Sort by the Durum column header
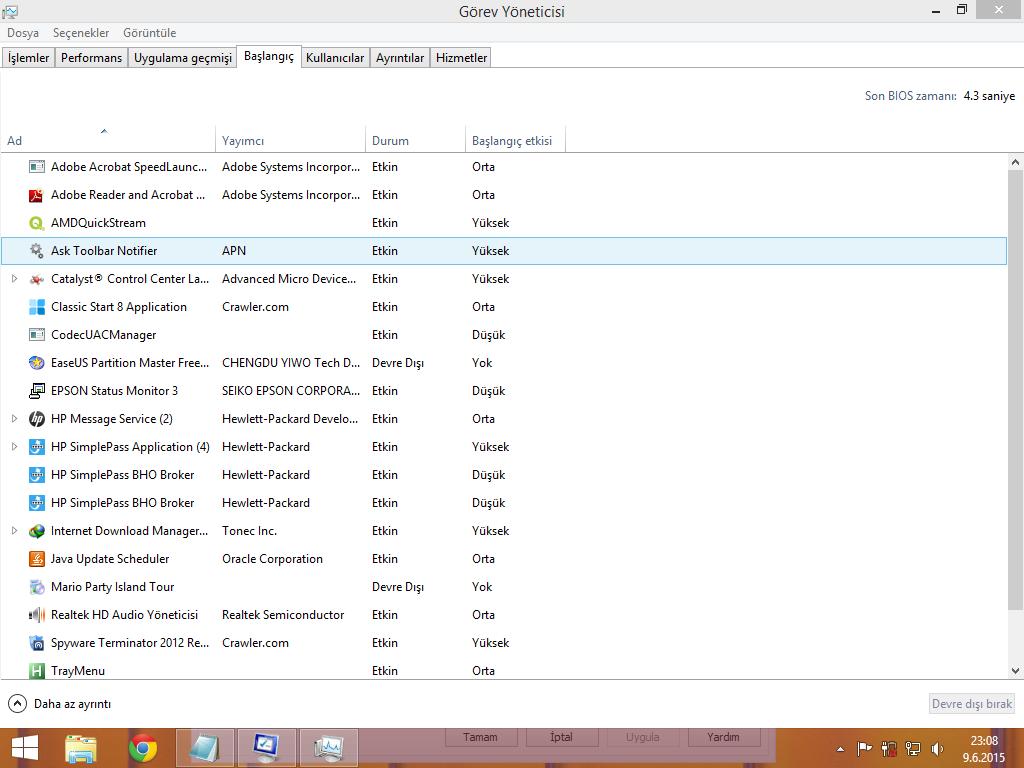The width and height of the screenshot is (1024, 768). coord(415,140)
